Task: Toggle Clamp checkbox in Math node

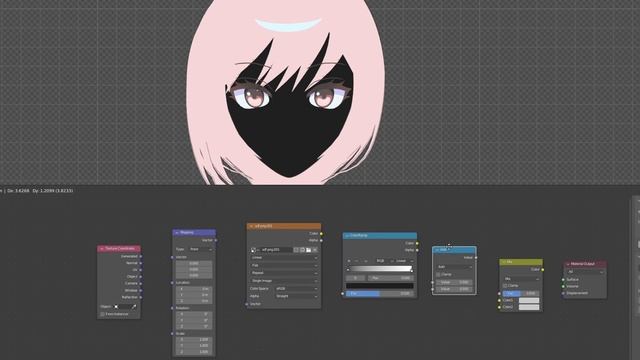Action: [438, 275]
